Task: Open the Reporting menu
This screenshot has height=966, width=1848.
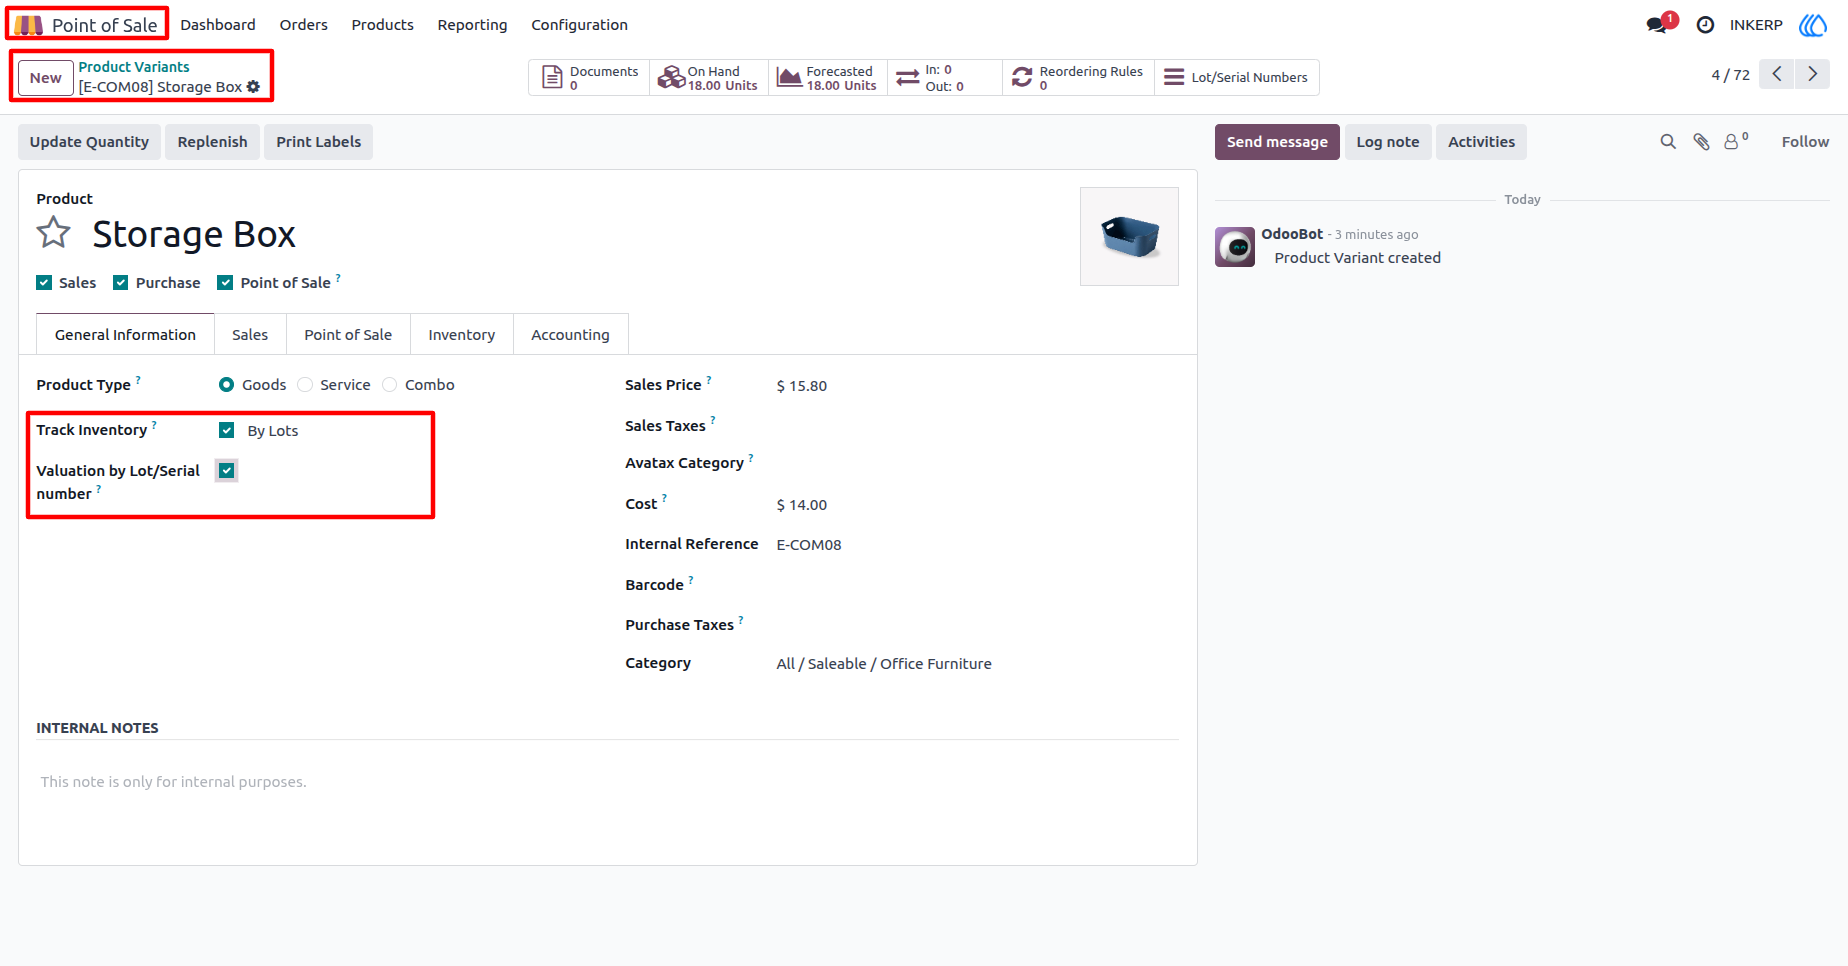Action: pyautogui.click(x=472, y=25)
